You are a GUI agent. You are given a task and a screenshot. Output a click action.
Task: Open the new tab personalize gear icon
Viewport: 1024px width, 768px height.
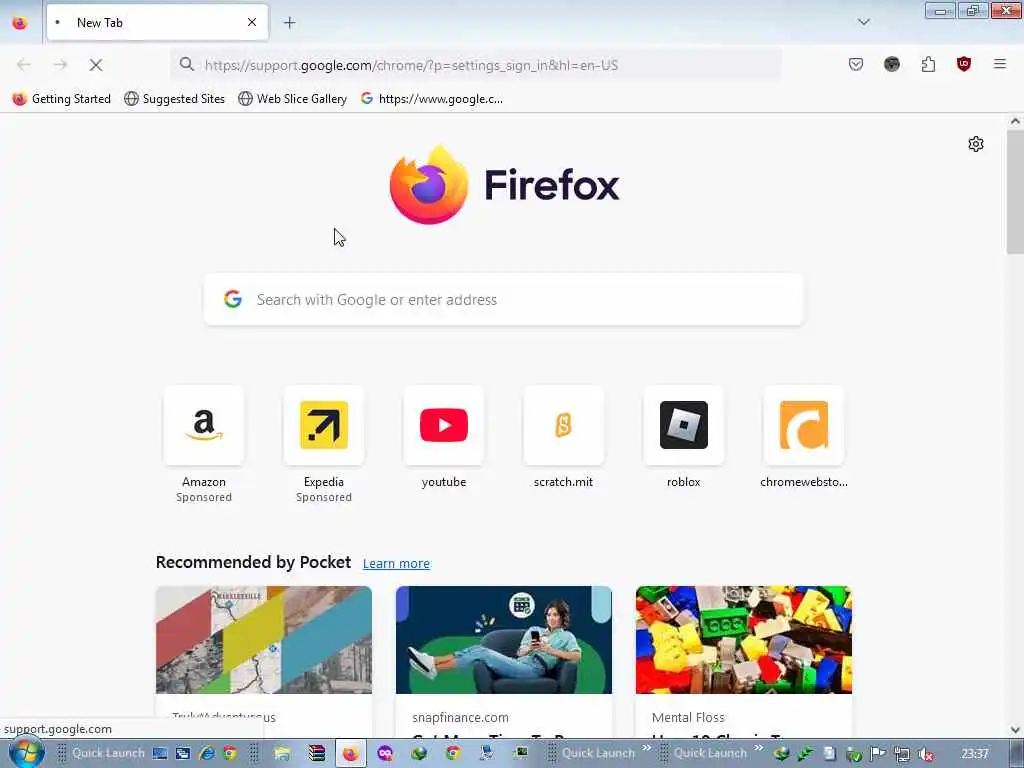[976, 144]
